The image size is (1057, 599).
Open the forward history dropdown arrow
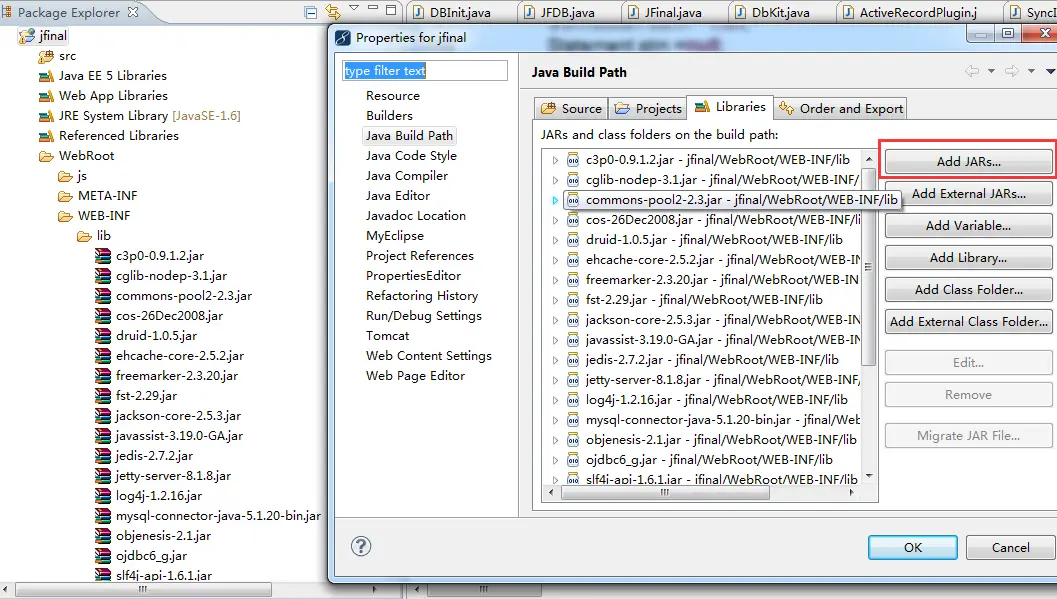point(1031,71)
